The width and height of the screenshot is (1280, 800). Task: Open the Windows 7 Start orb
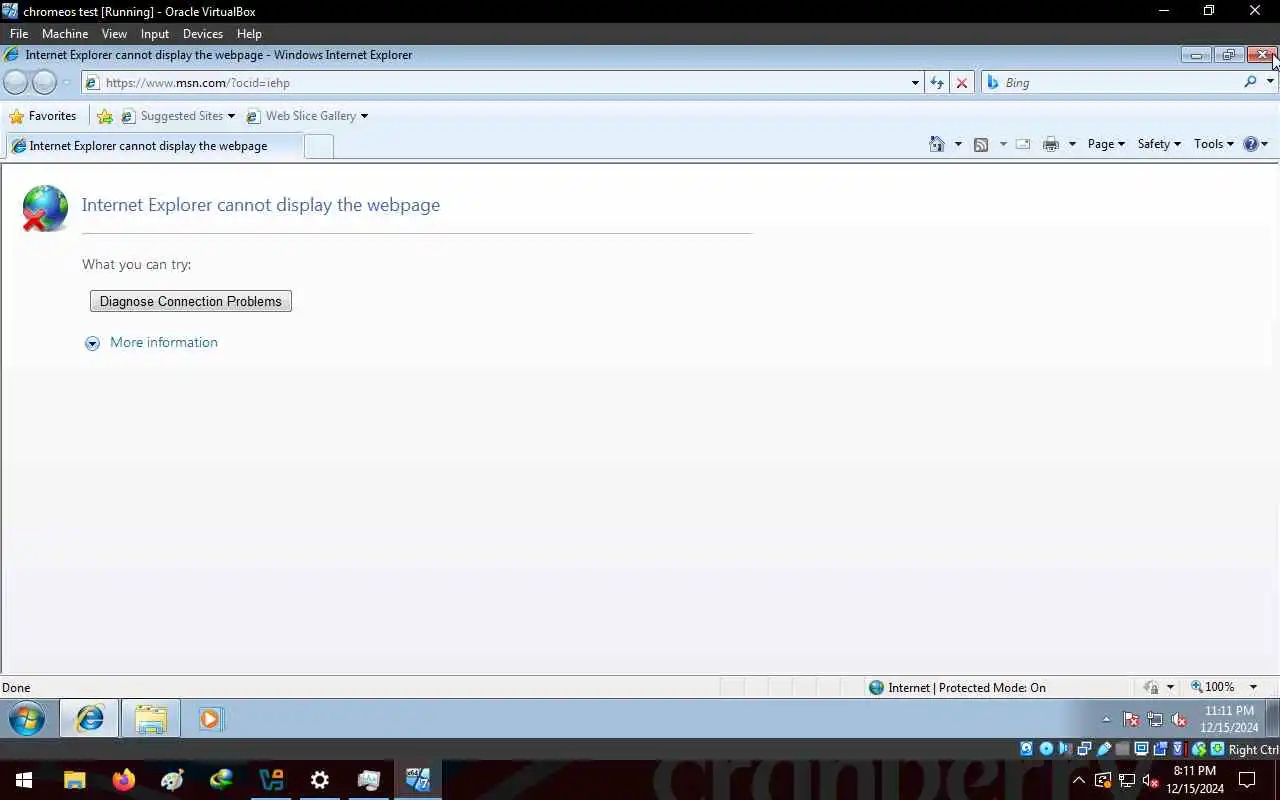pos(27,718)
